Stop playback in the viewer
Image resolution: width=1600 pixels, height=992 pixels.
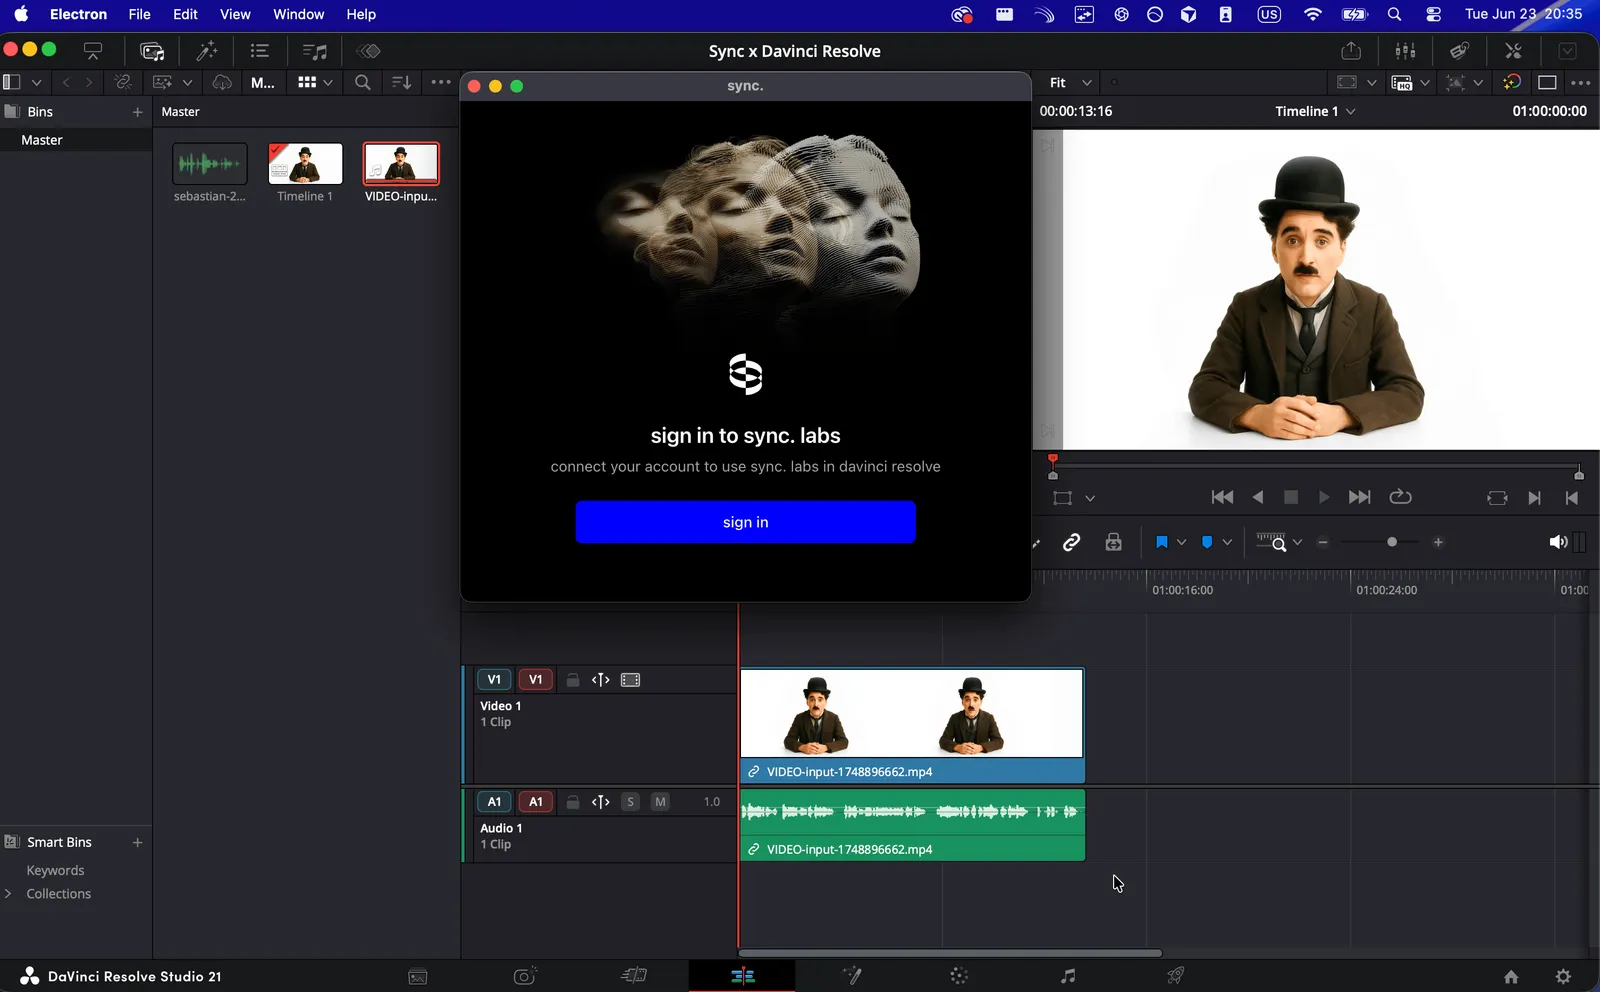(x=1291, y=497)
